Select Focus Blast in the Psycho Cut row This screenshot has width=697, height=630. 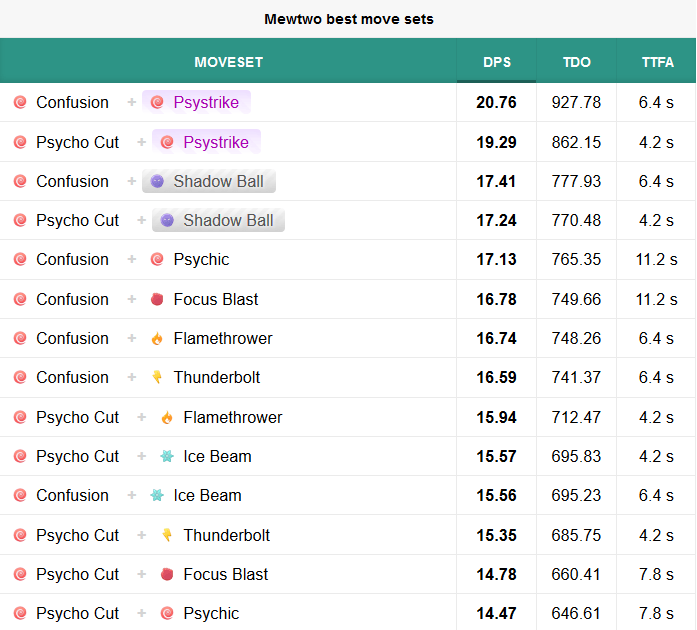[225, 574]
